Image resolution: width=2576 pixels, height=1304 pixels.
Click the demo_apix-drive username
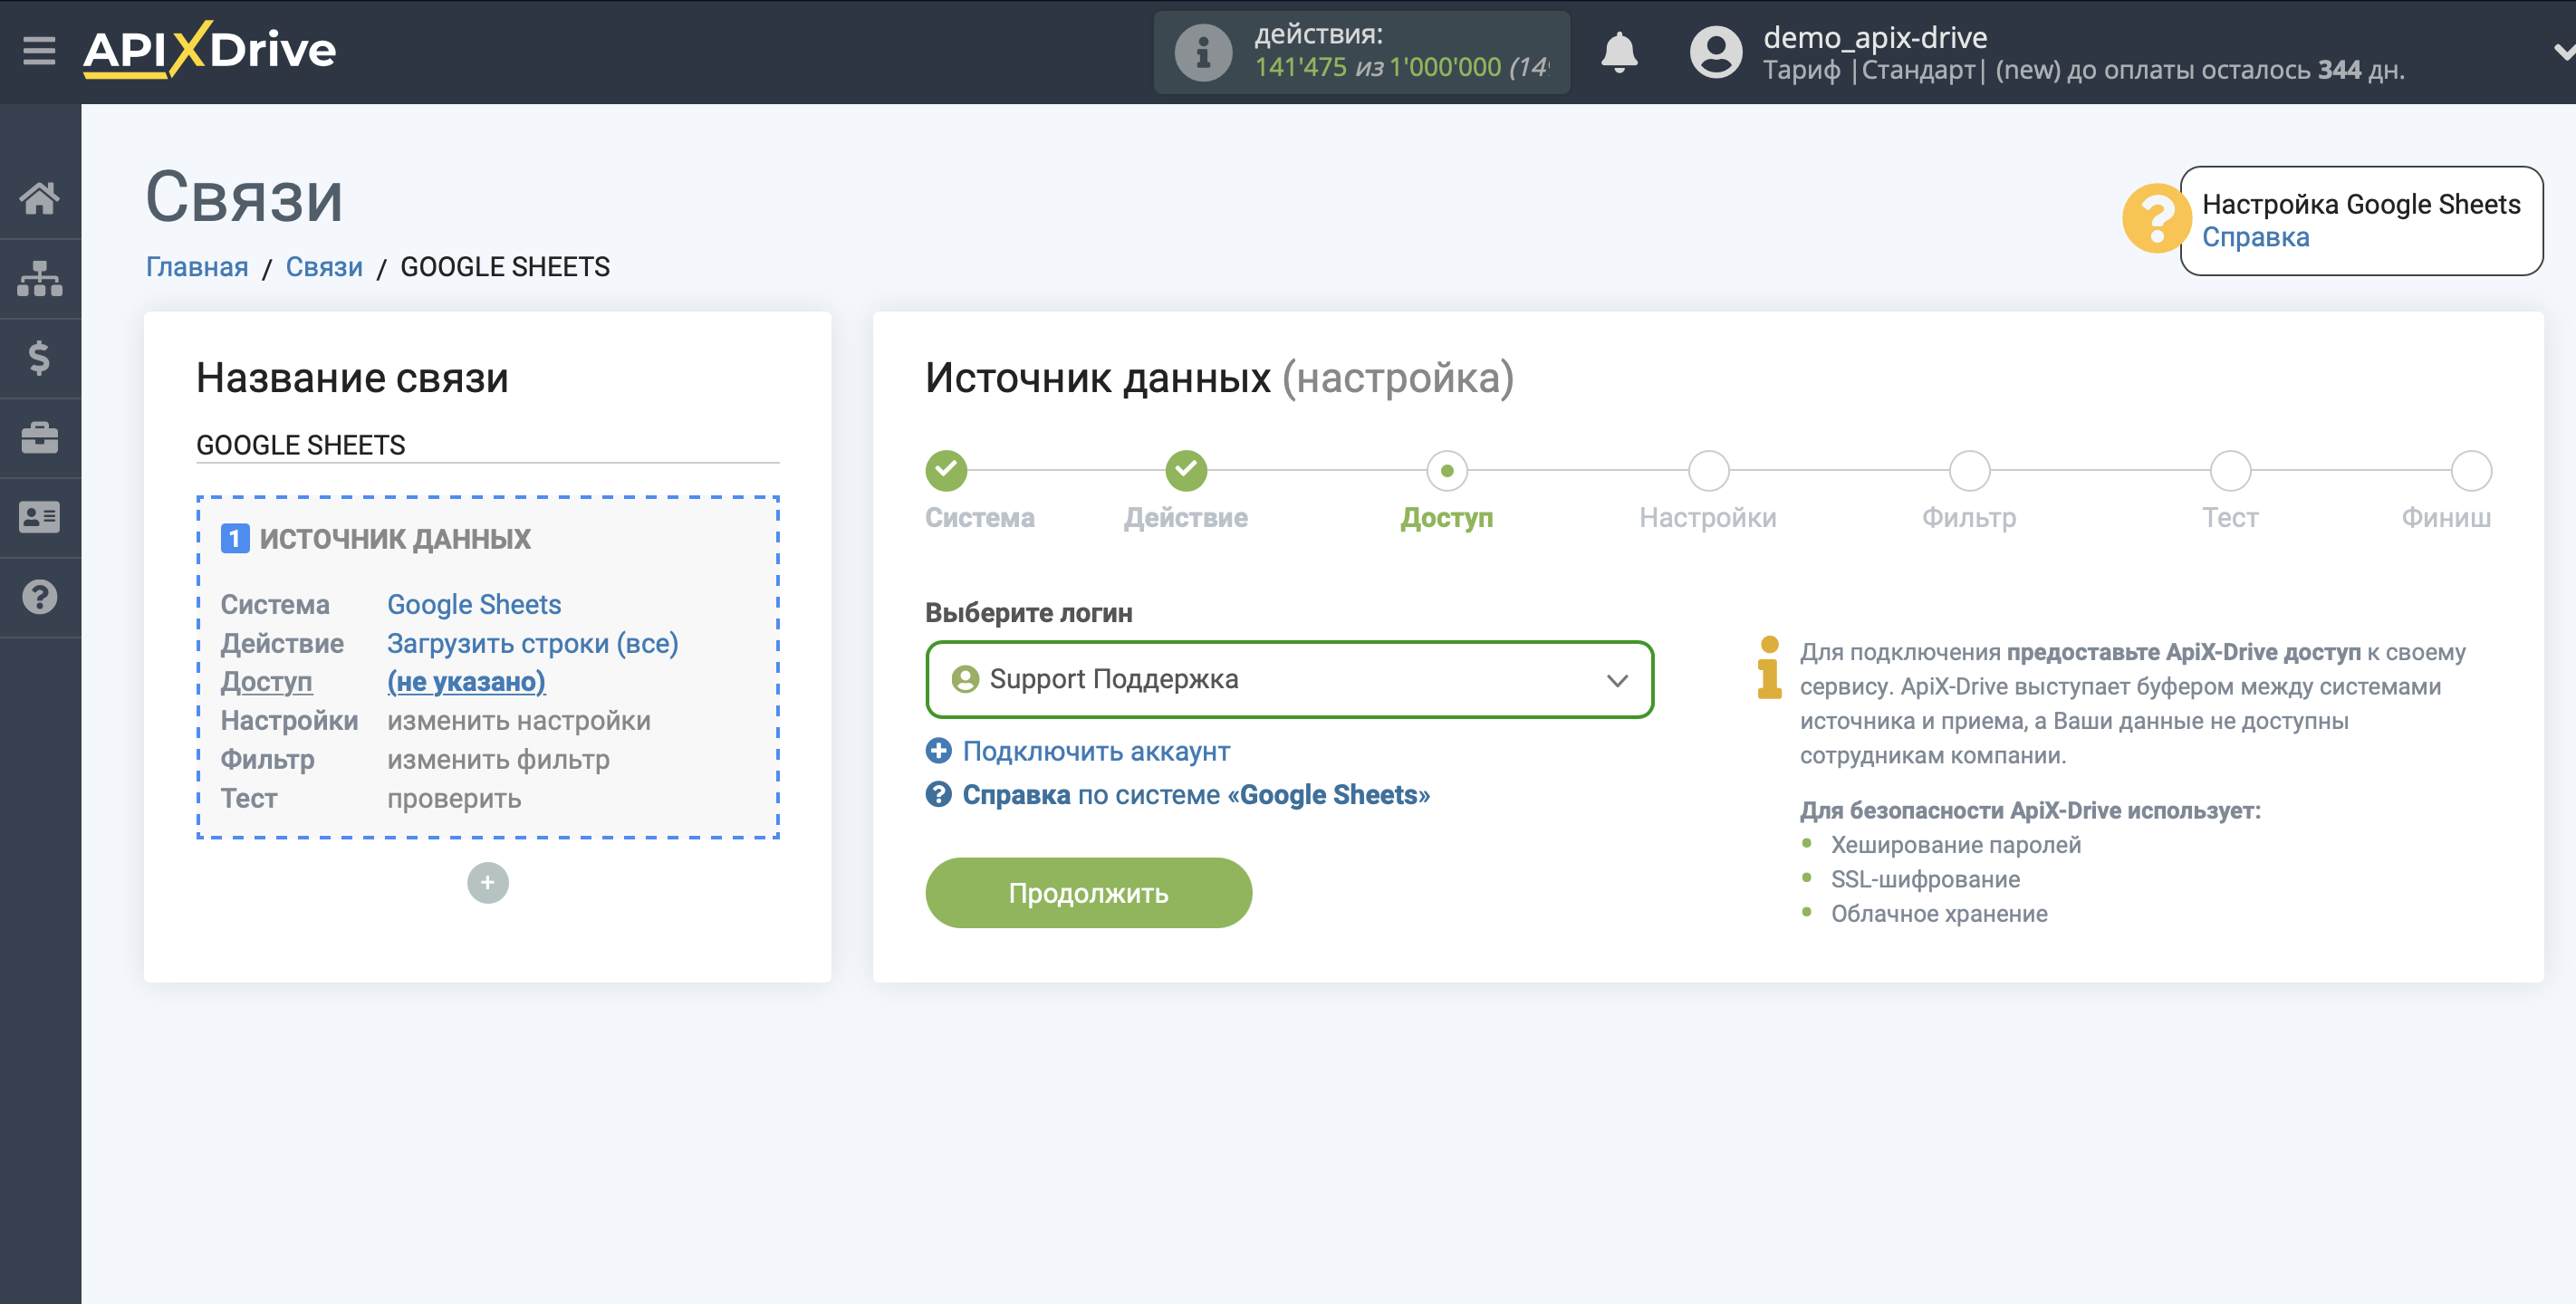point(1875,37)
